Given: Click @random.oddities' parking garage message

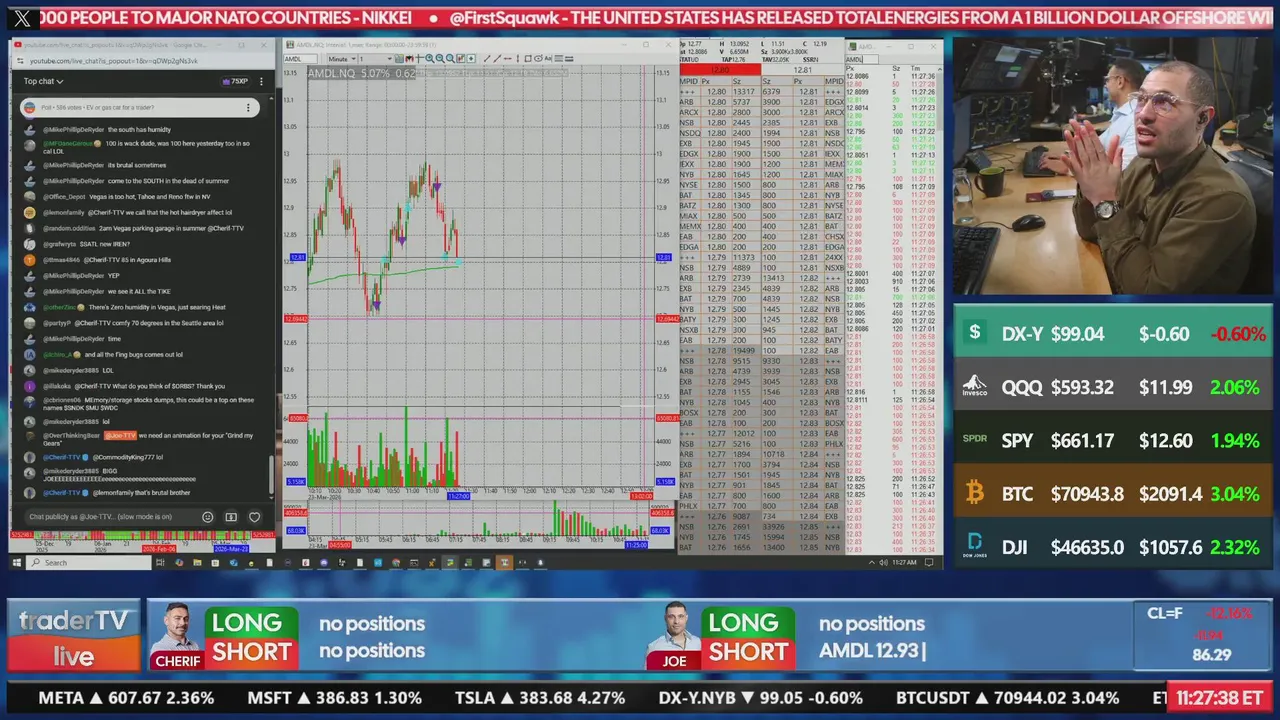Looking at the screenshot, I should (x=143, y=228).
